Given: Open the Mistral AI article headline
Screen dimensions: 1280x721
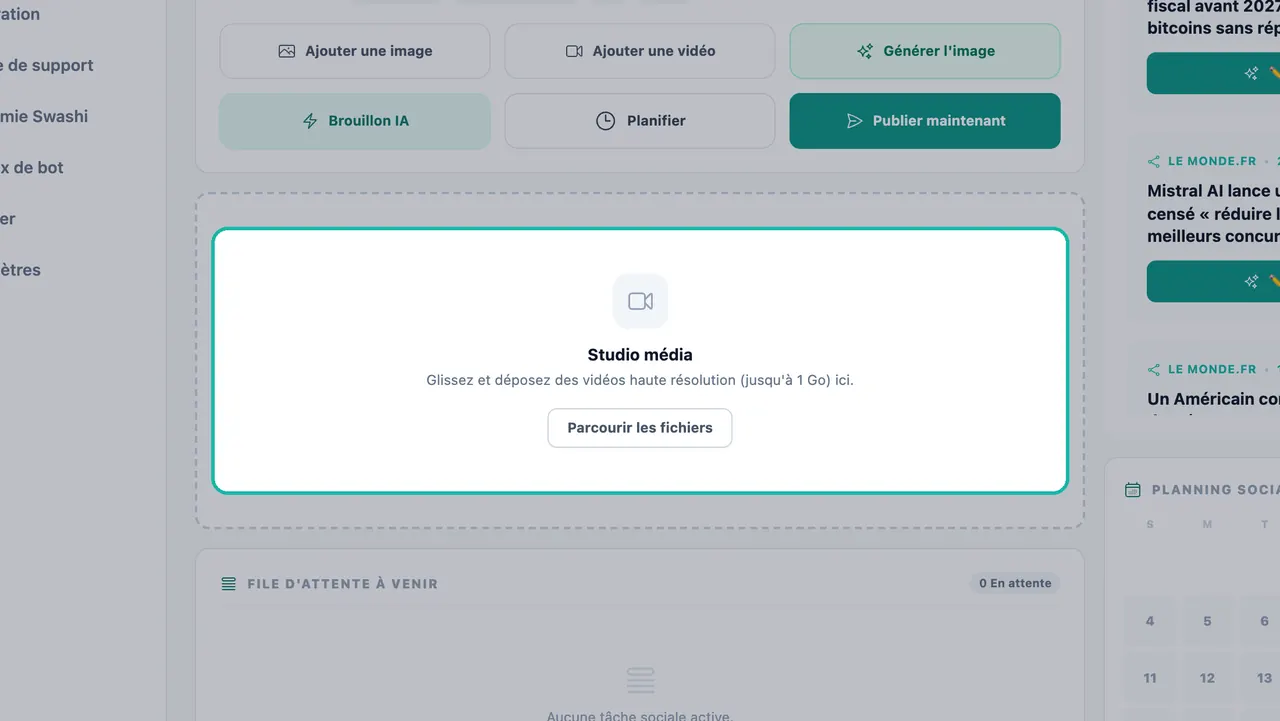Looking at the screenshot, I should (1214, 214).
